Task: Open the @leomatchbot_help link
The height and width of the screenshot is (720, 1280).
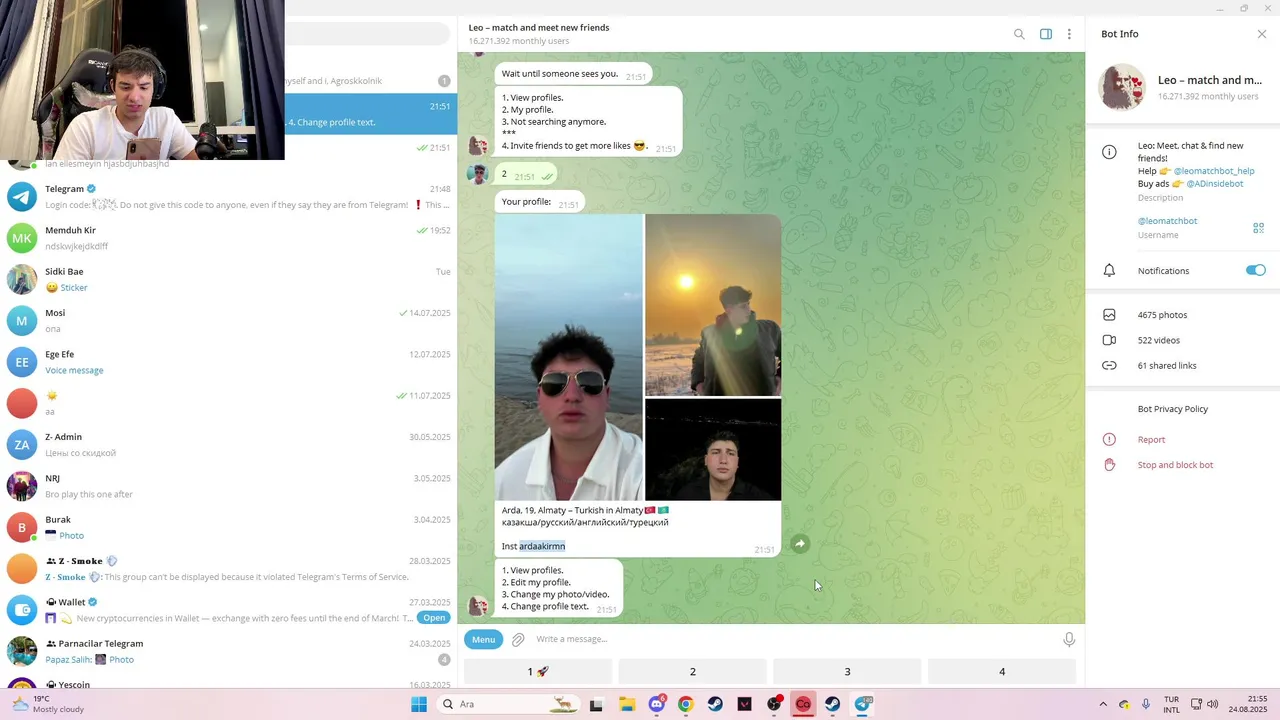Action: tap(1214, 171)
